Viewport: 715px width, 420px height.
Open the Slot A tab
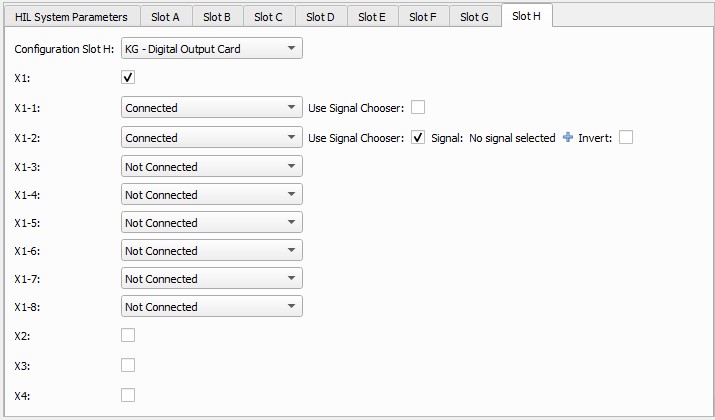(165, 17)
